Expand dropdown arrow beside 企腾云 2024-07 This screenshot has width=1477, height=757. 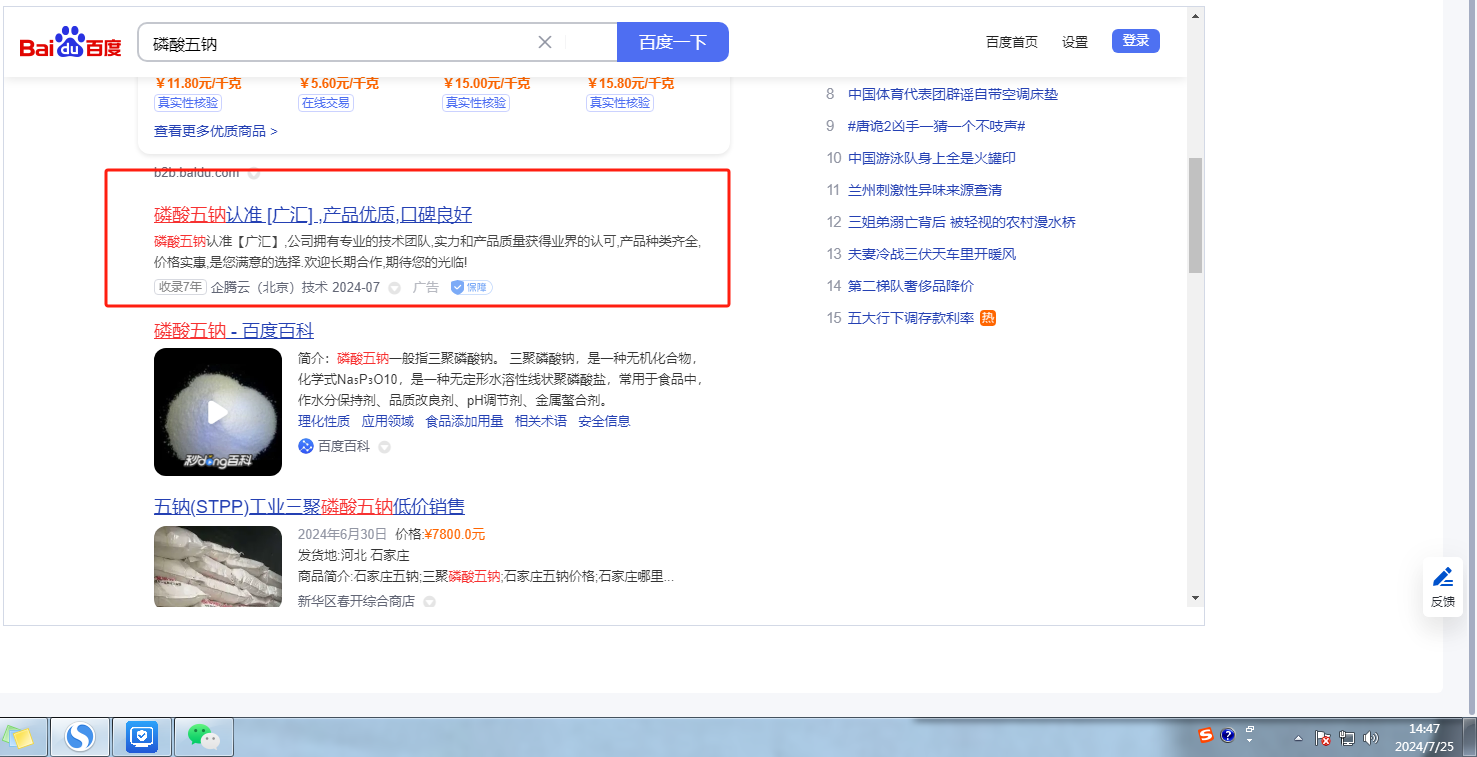click(x=394, y=288)
